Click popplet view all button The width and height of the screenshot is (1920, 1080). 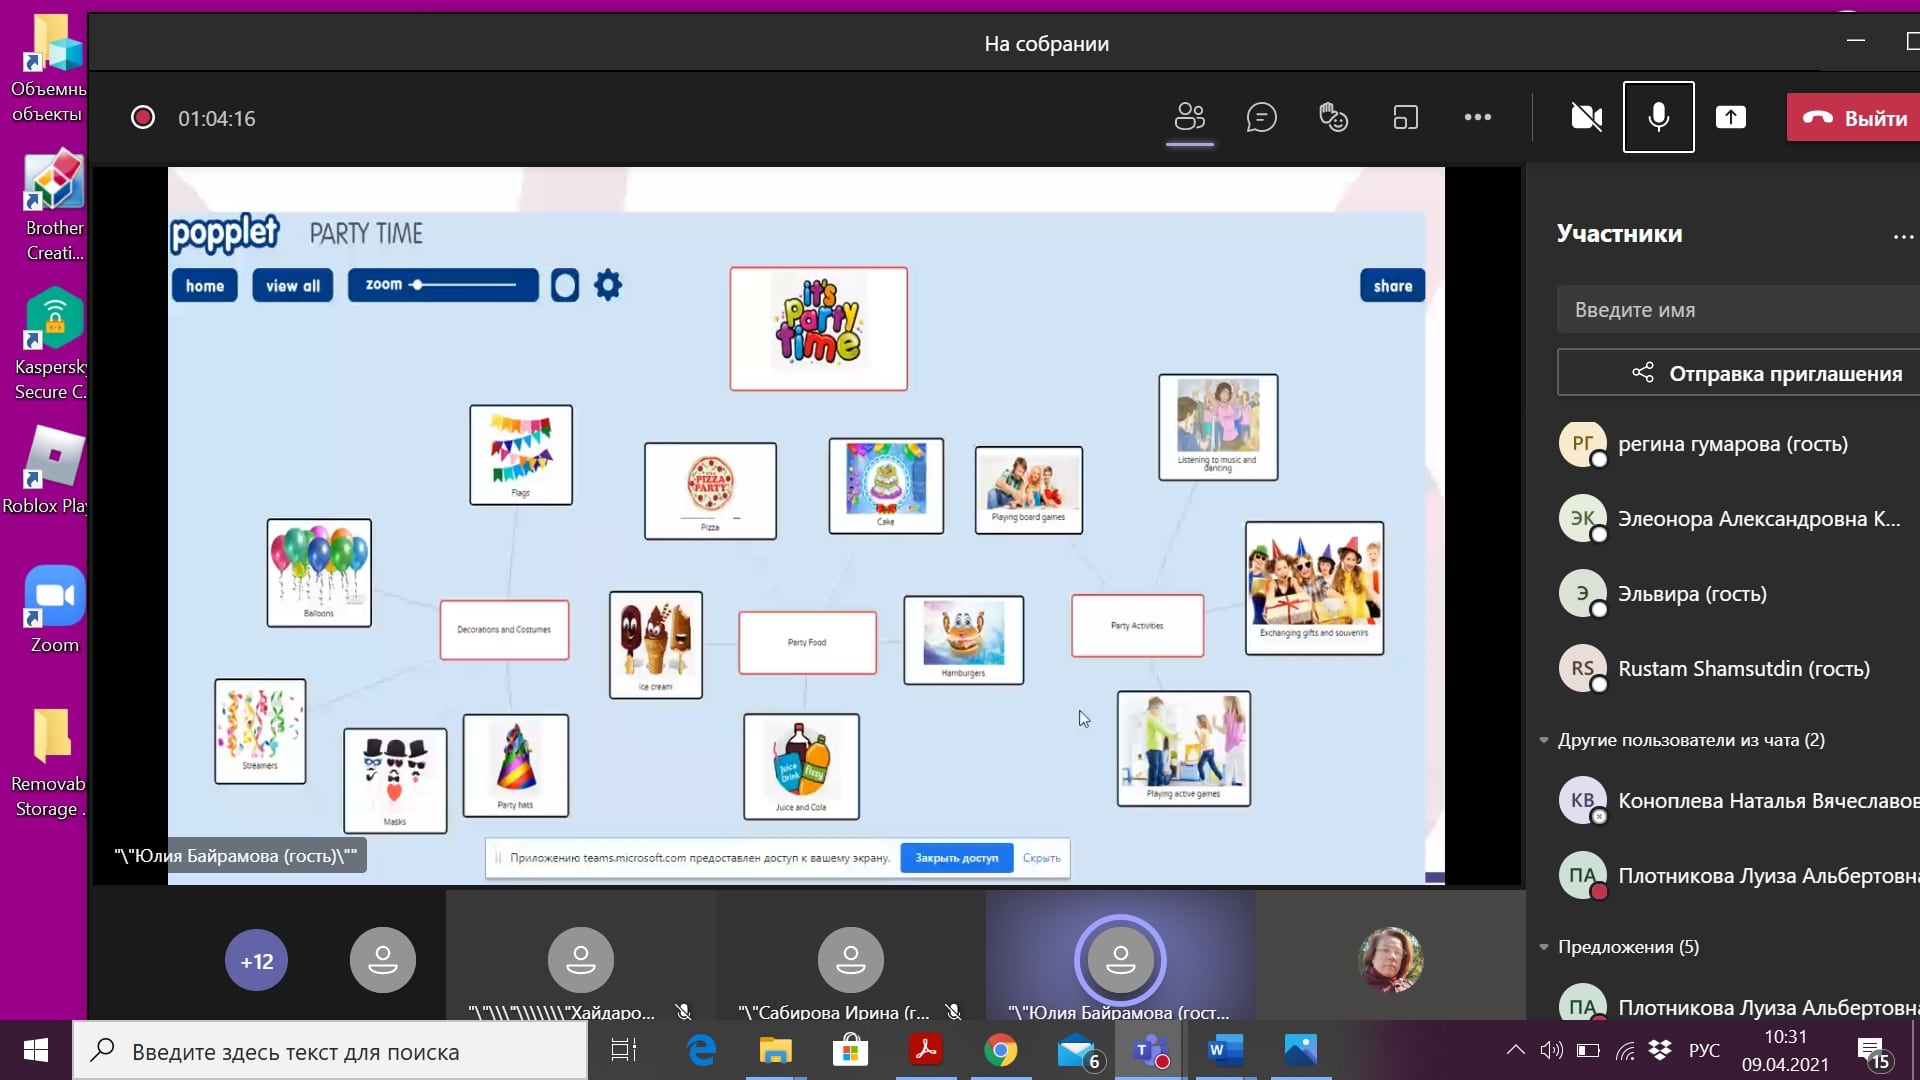(x=292, y=286)
